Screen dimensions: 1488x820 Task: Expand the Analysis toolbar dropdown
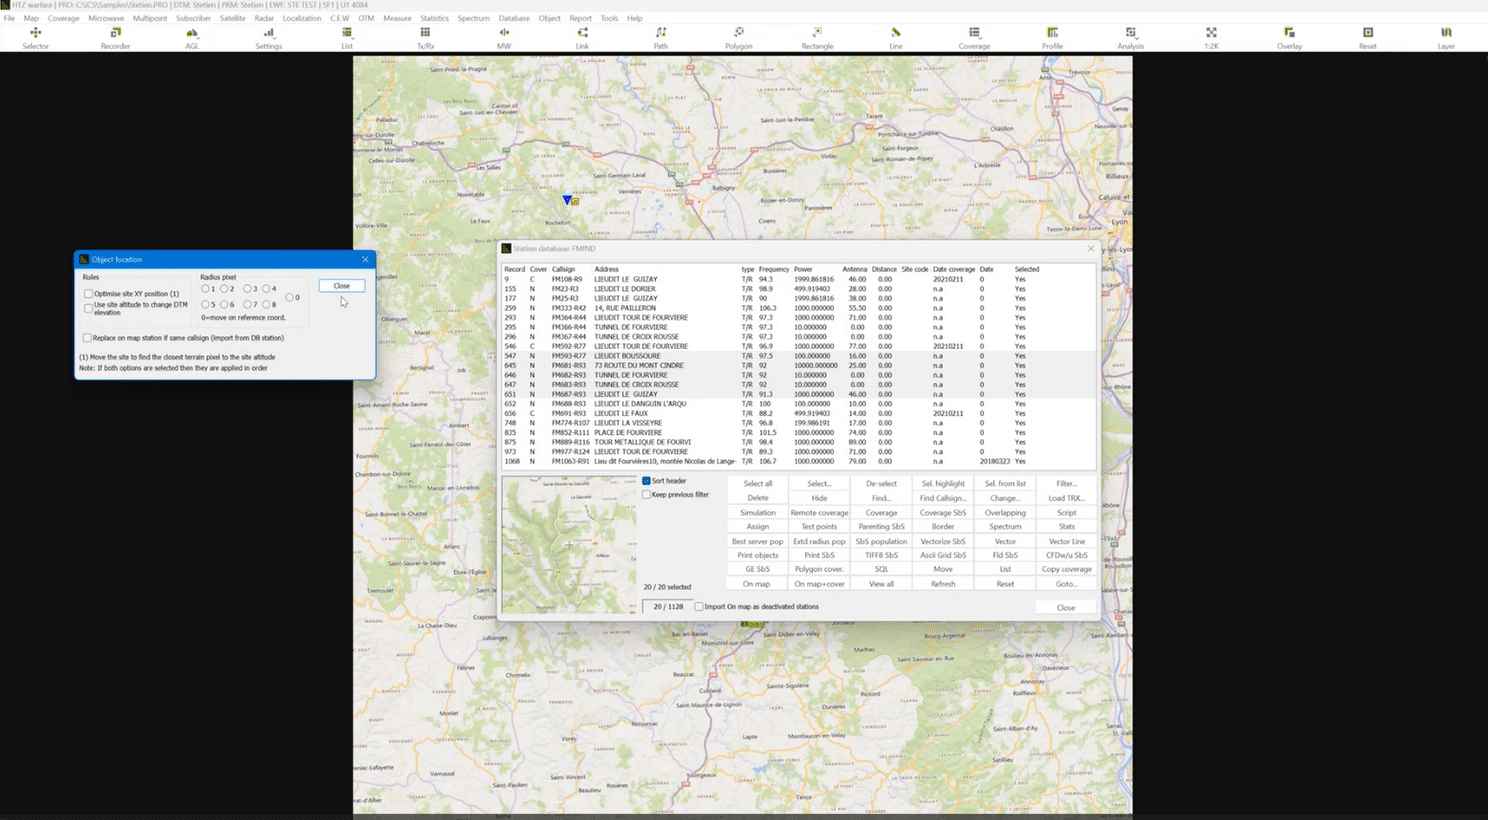[x=1130, y=37]
